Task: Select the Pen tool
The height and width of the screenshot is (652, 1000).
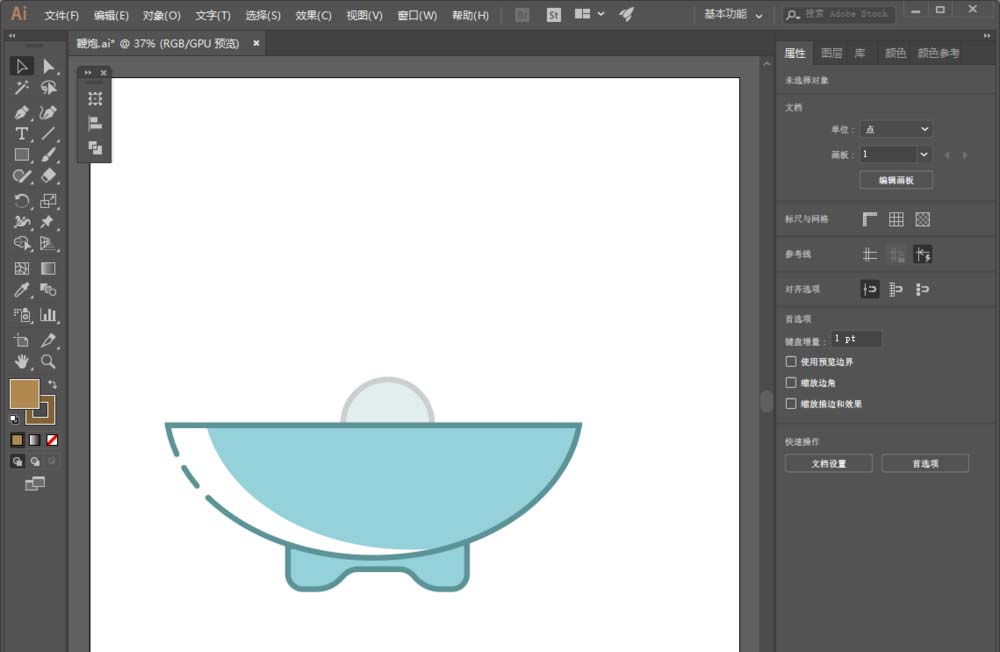Action: click(21, 113)
